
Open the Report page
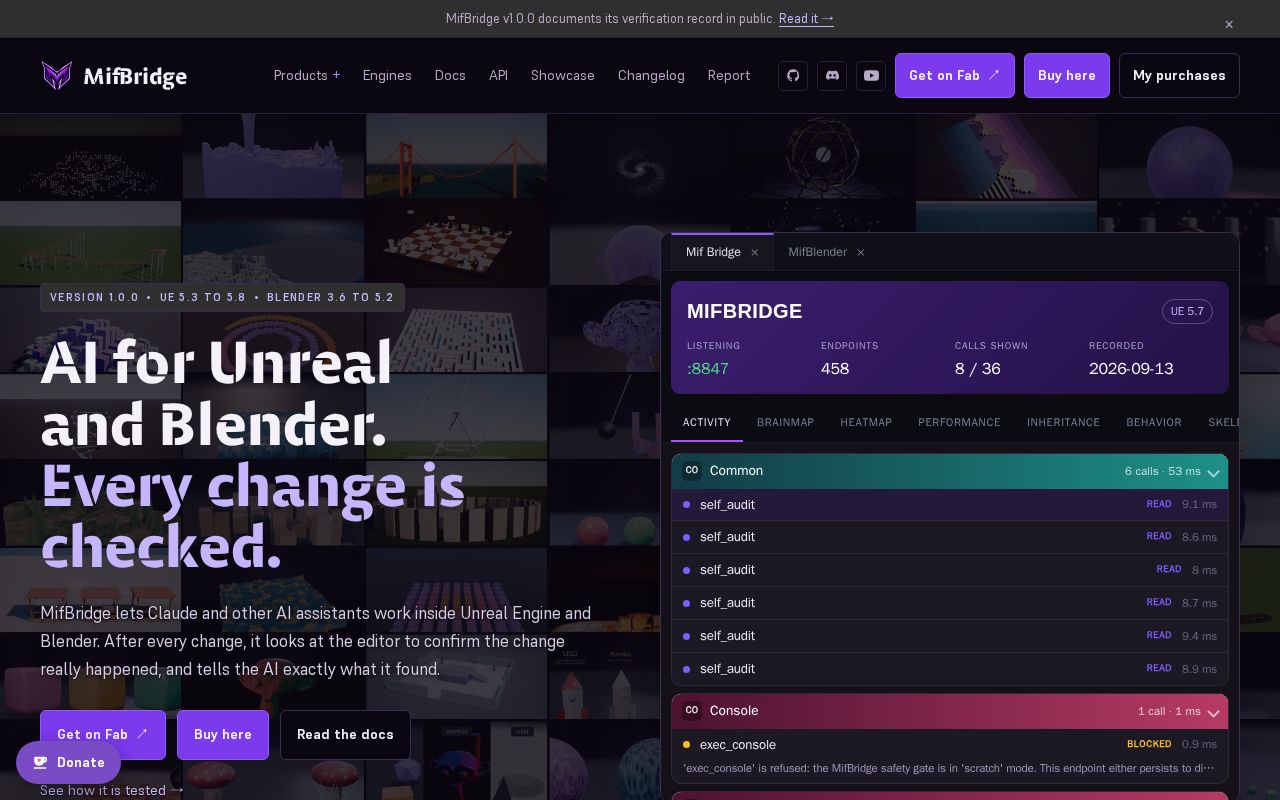pos(729,76)
